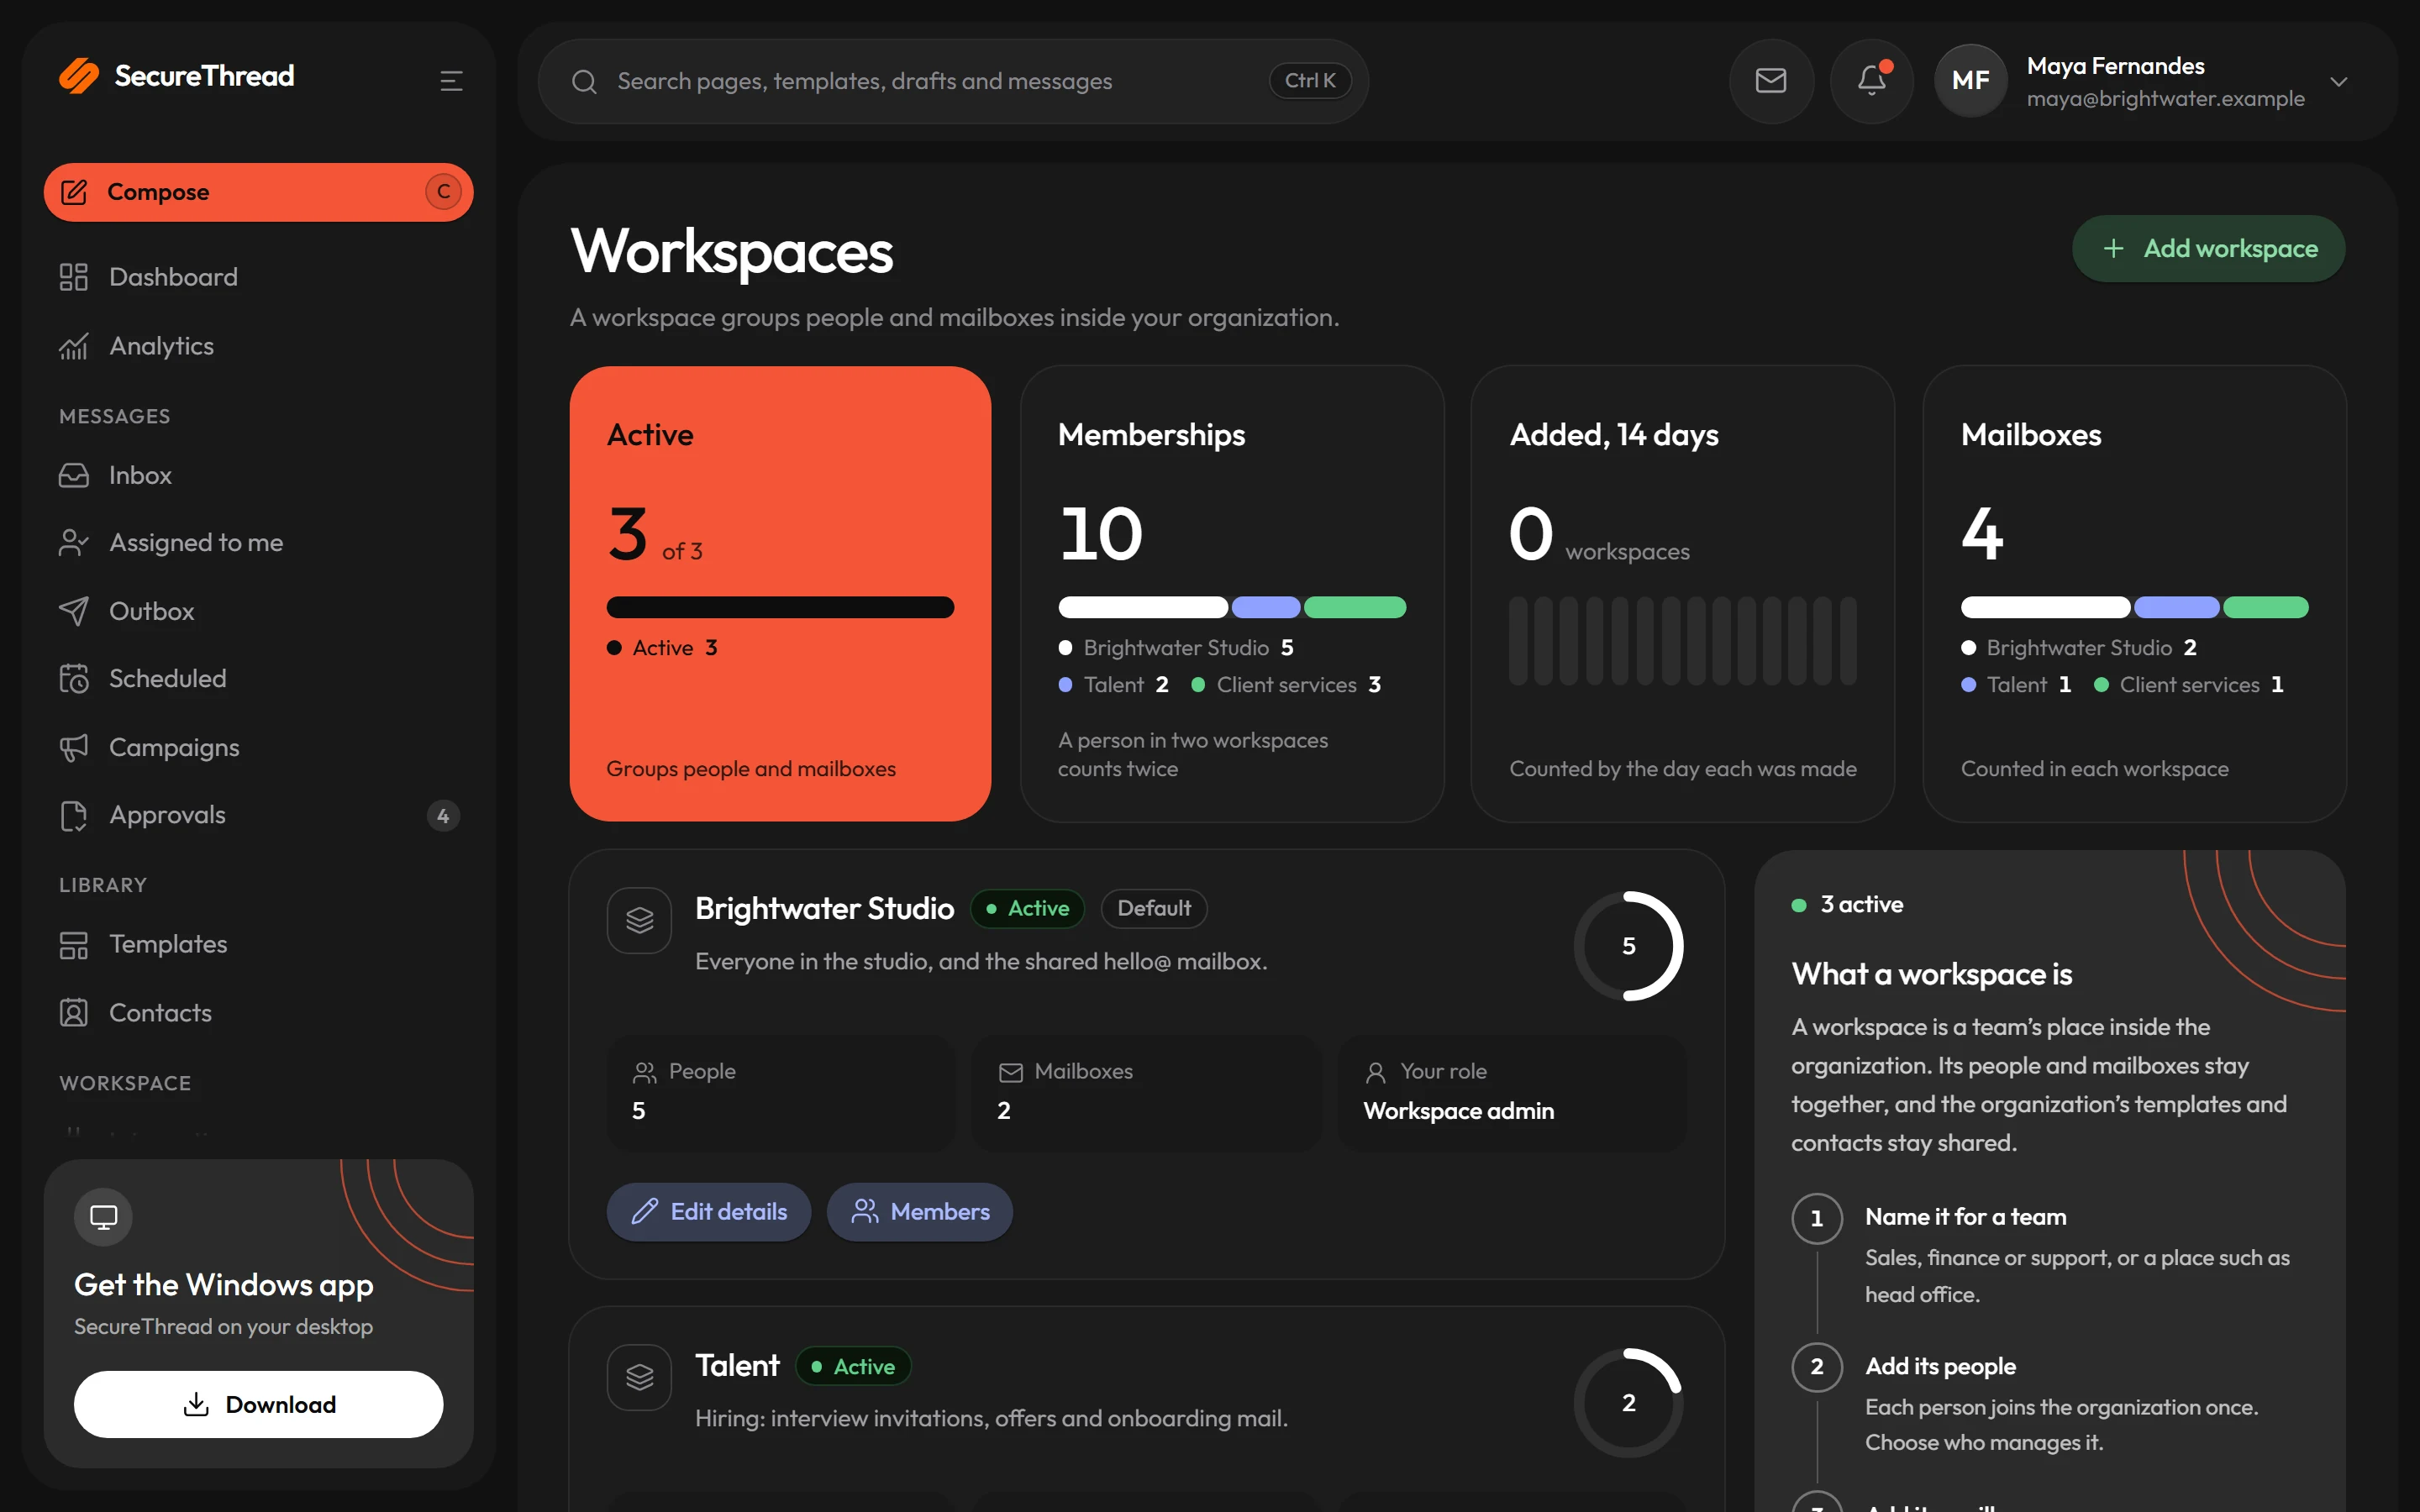This screenshot has width=2420, height=1512.
Task: Click step 1 Name it for a team
Action: click(x=1965, y=1217)
